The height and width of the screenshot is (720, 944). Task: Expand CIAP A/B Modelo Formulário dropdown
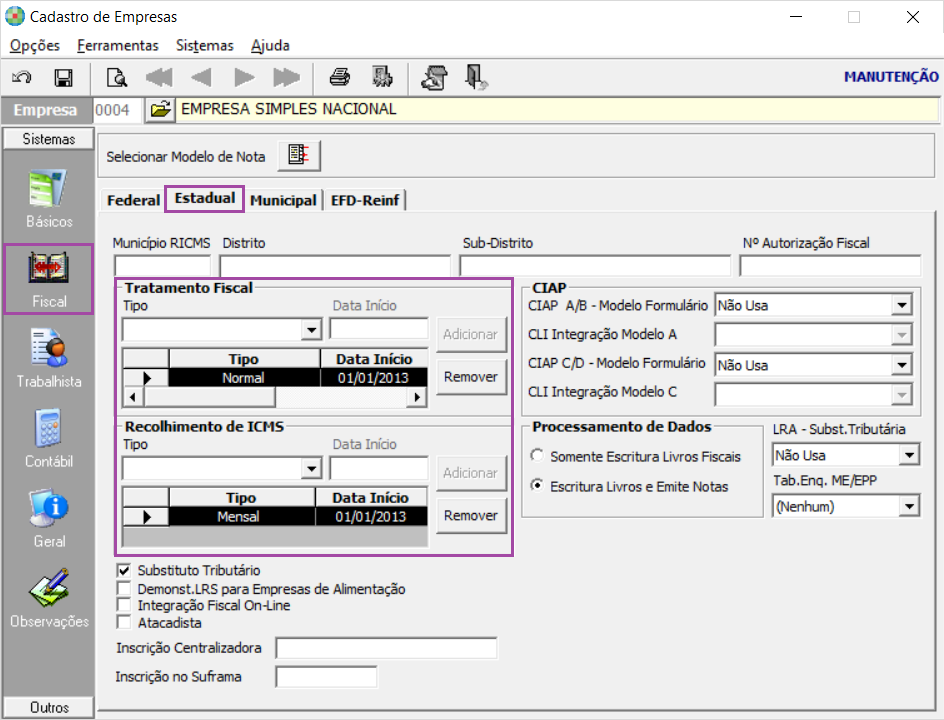click(x=901, y=305)
